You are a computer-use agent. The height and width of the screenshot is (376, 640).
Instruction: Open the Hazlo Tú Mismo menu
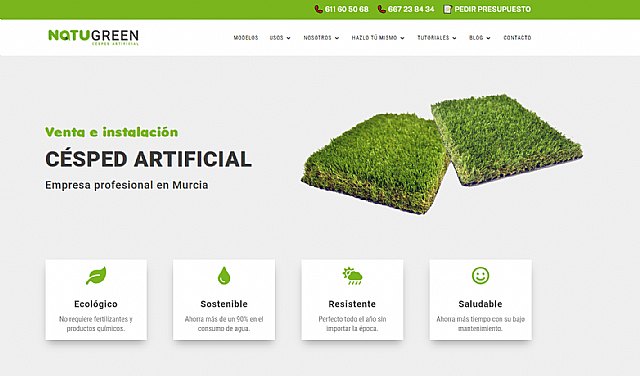point(374,38)
